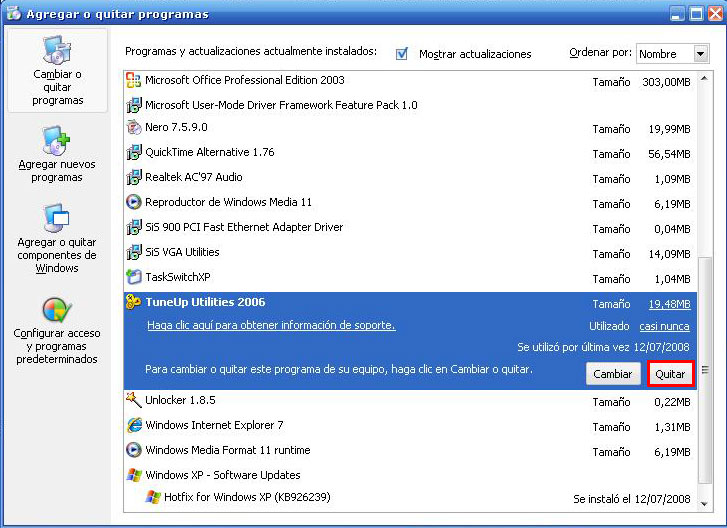The image size is (727, 528).
Task: Select Windows XP - Software Updates entry
Action: (410, 475)
